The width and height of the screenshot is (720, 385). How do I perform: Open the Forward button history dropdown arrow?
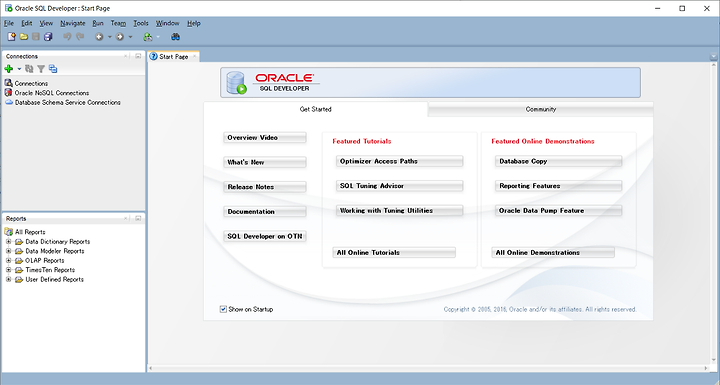pyautogui.click(x=130, y=37)
